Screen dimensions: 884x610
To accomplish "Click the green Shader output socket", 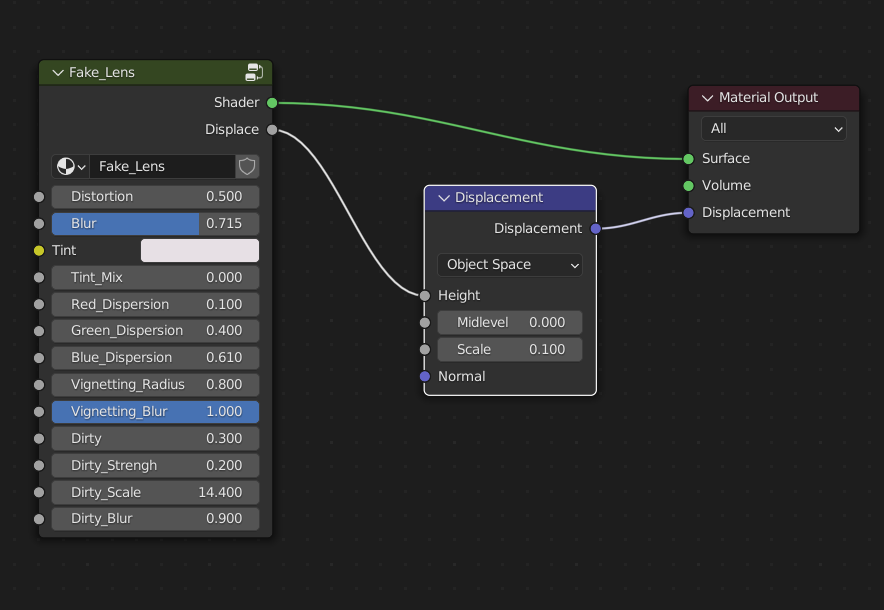I will 274,102.
